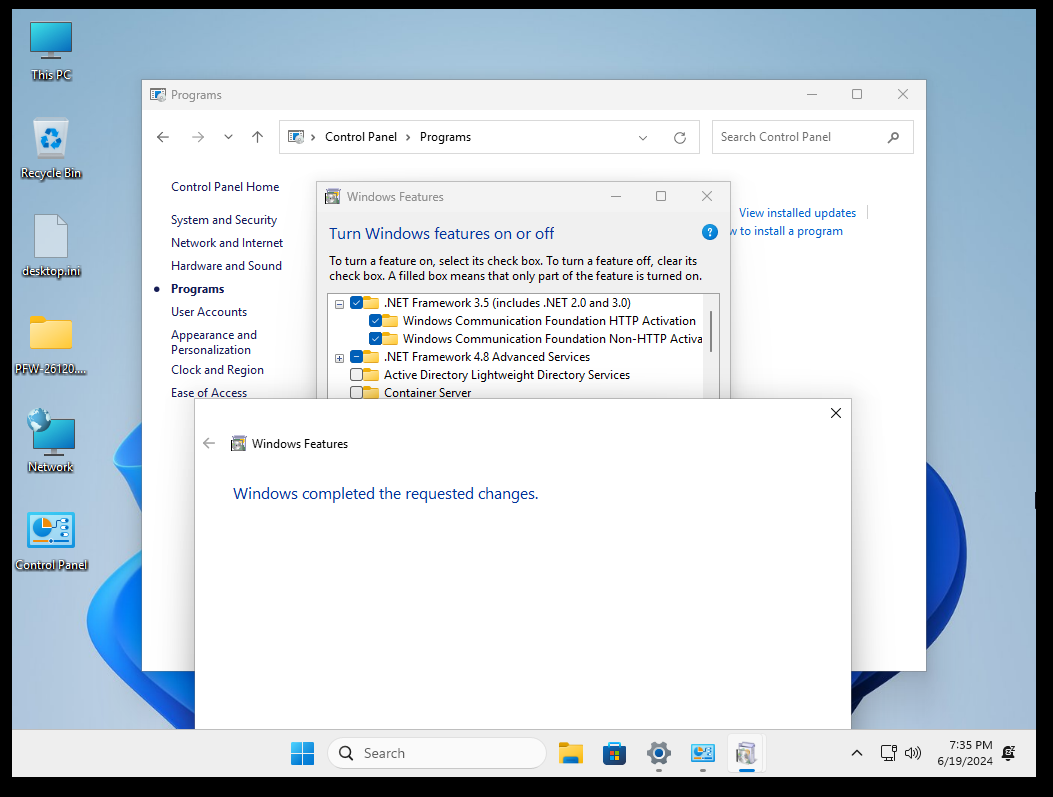The width and height of the screenshot is (1053, 797).
Task: Go to System and Security
Action: point(224,220)
